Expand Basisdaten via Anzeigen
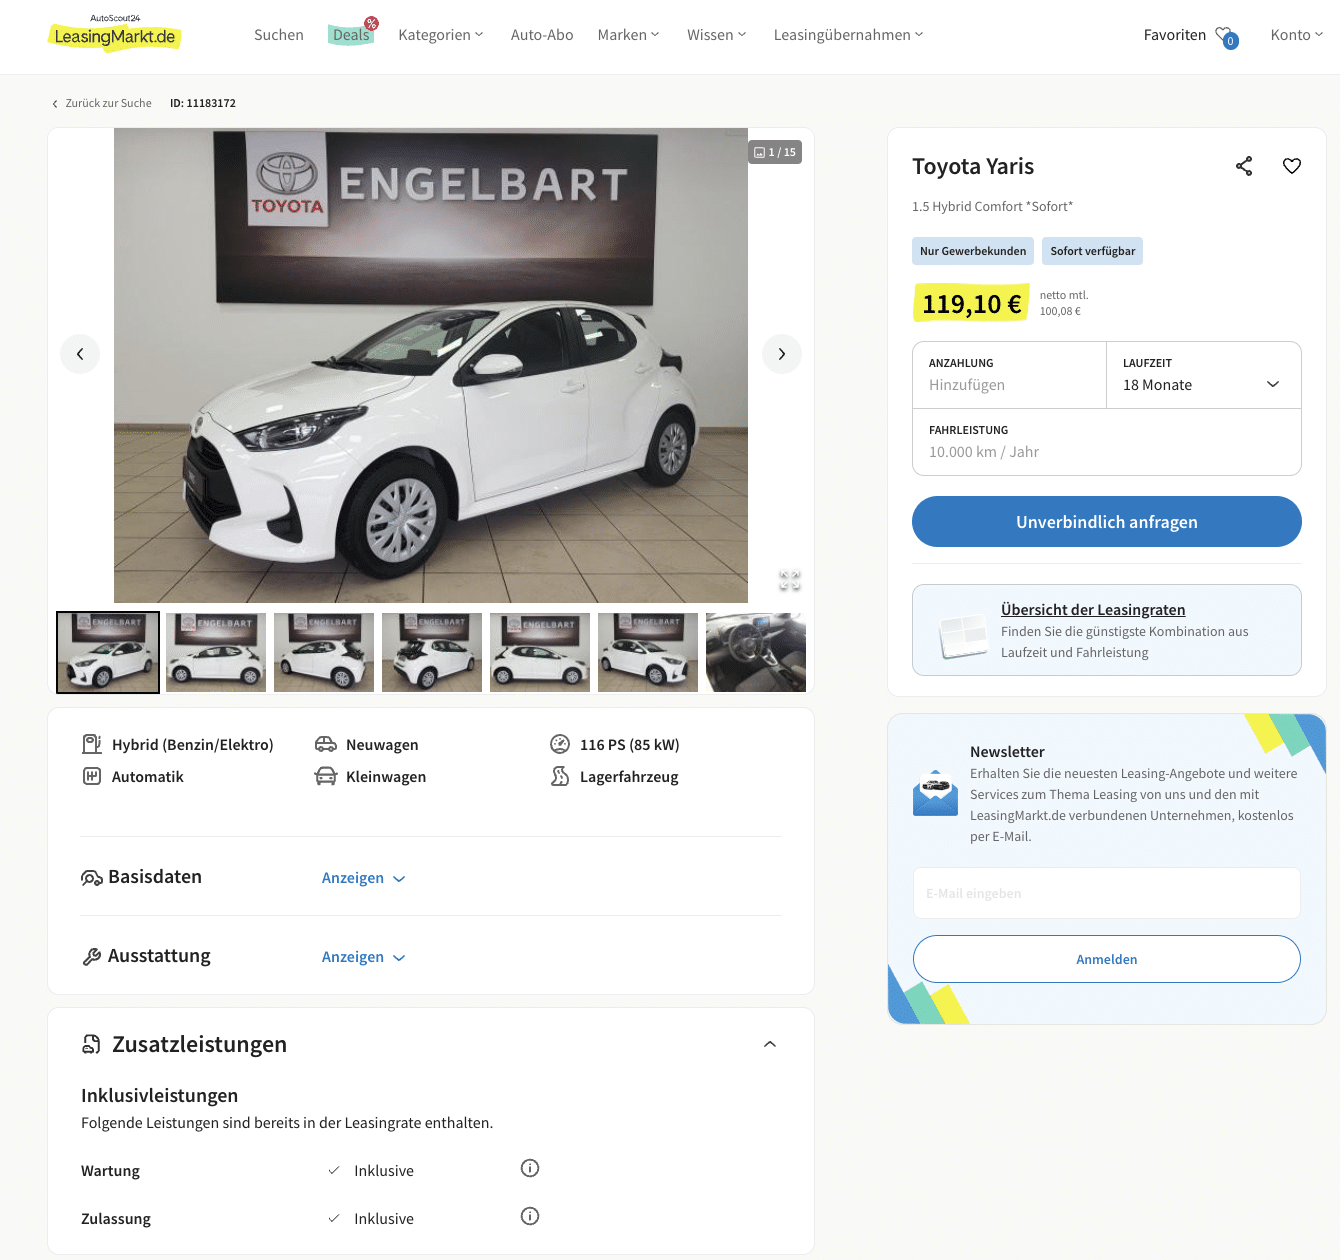Viewport: 1340px width, 1260px height. click(363, 878)
